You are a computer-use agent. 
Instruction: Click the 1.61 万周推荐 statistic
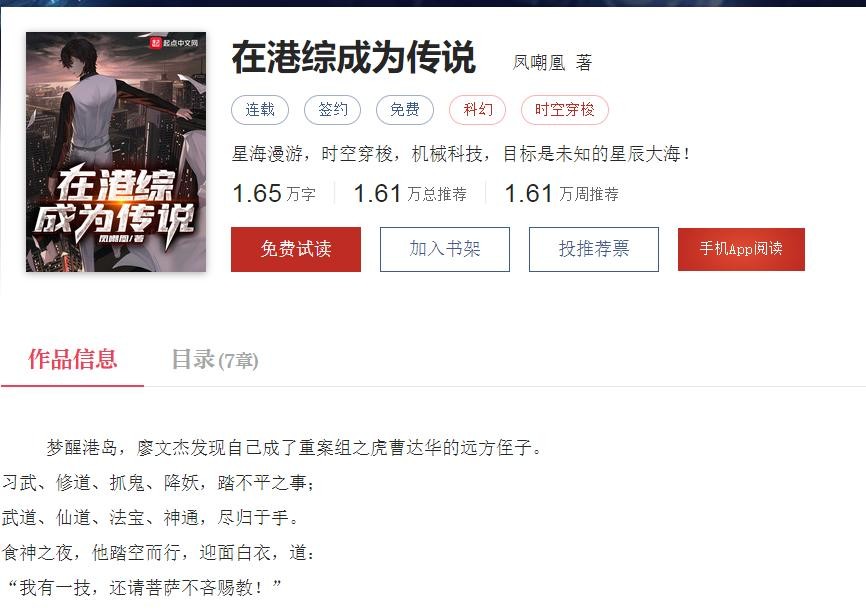(x=561, y=194)
